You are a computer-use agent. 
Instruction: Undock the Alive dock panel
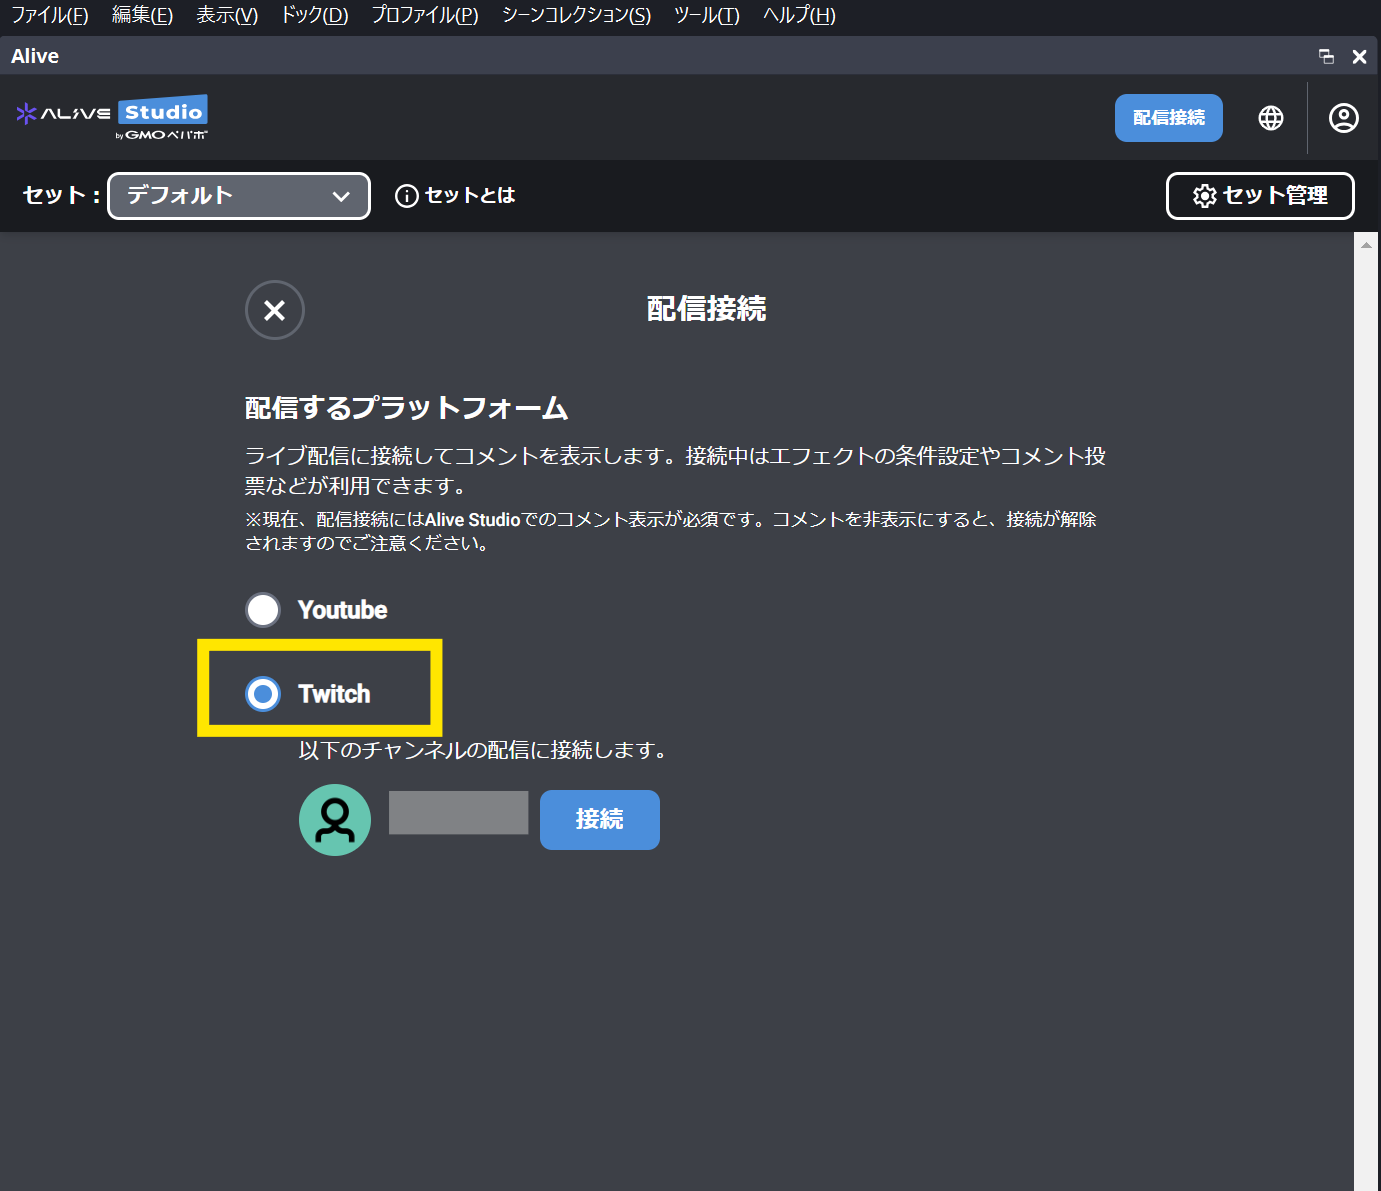[1326, 57]
